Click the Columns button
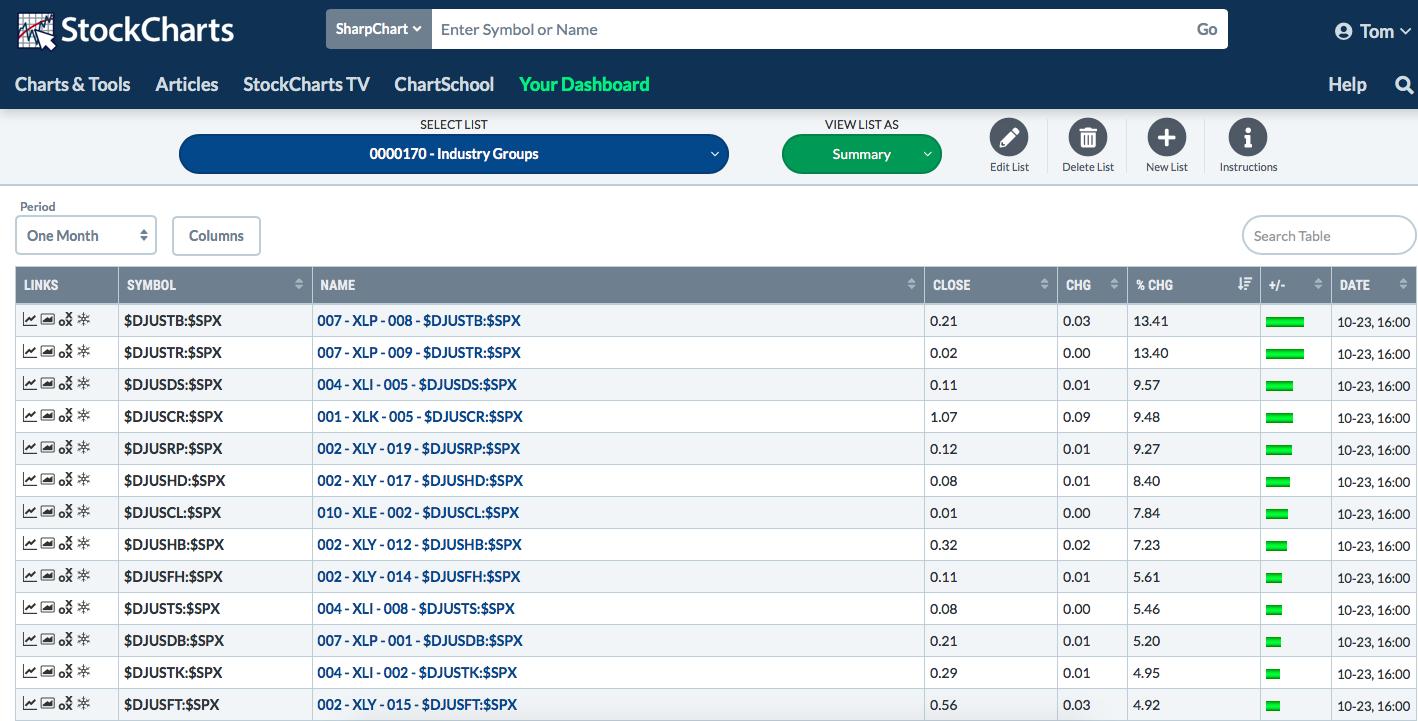Viewport: 1418px width, 721px height. [x=216, y=236]
